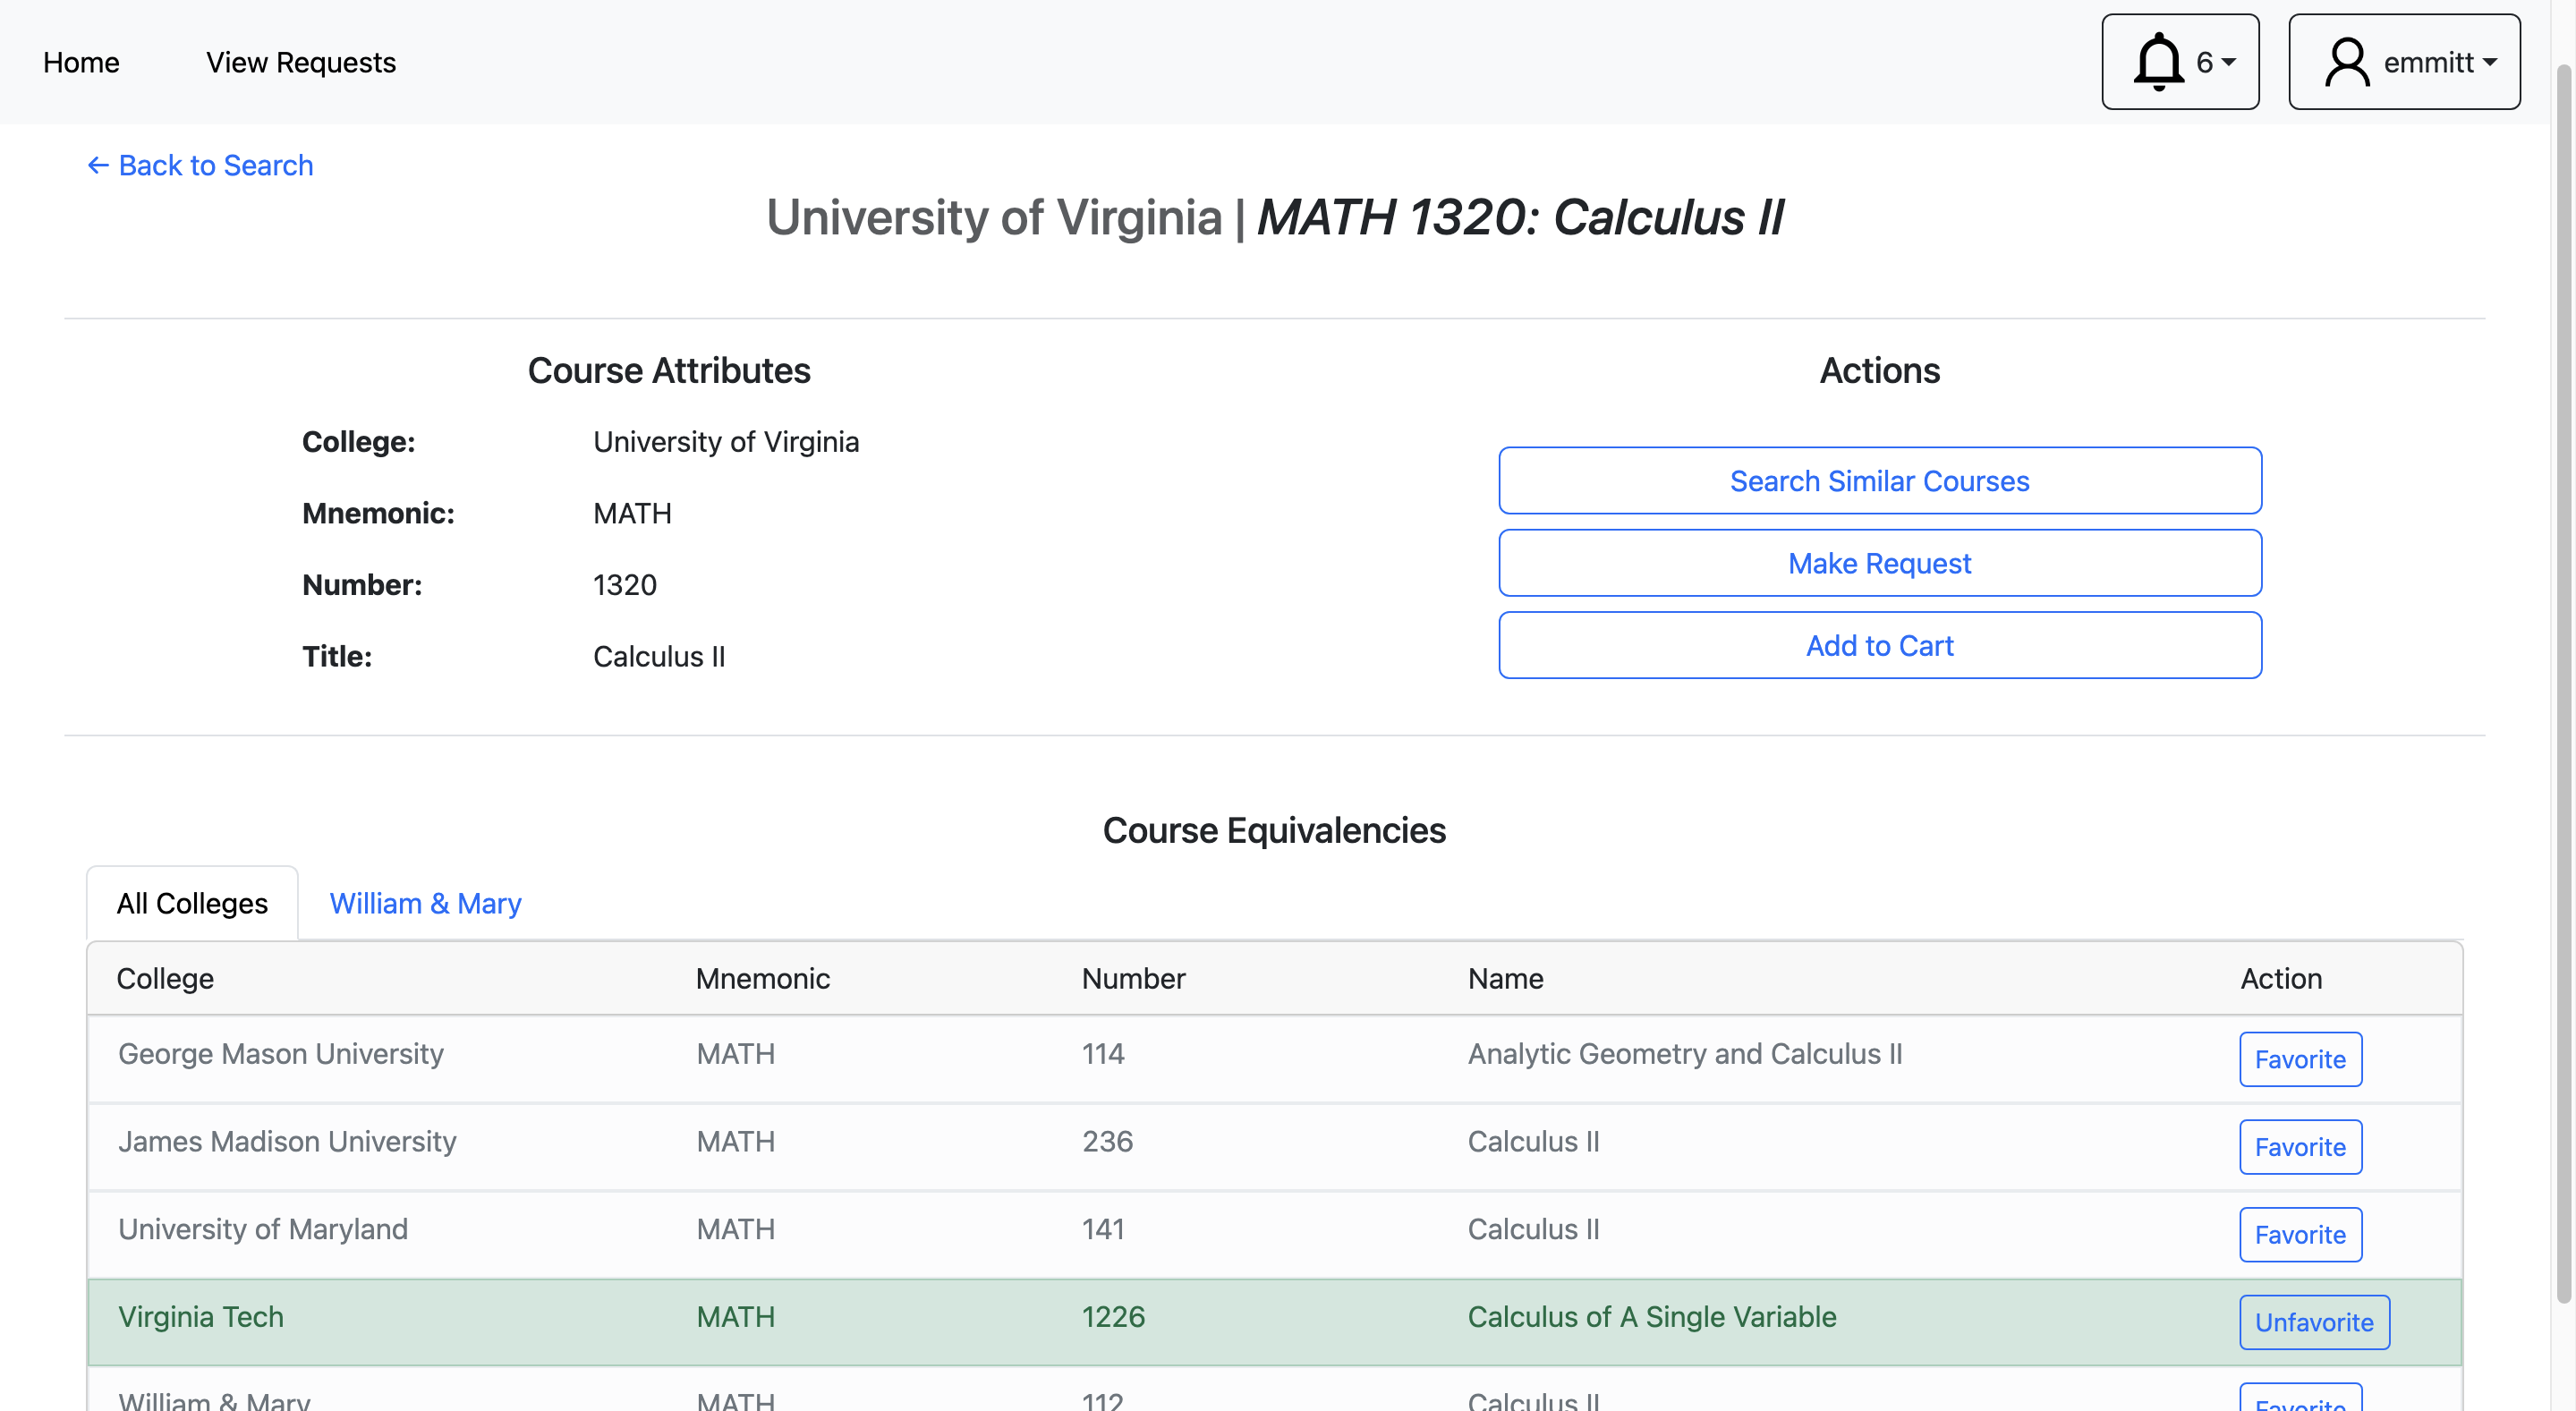Click course number 114
Viewport: 2576px width, 1411px height.
1103,1054
